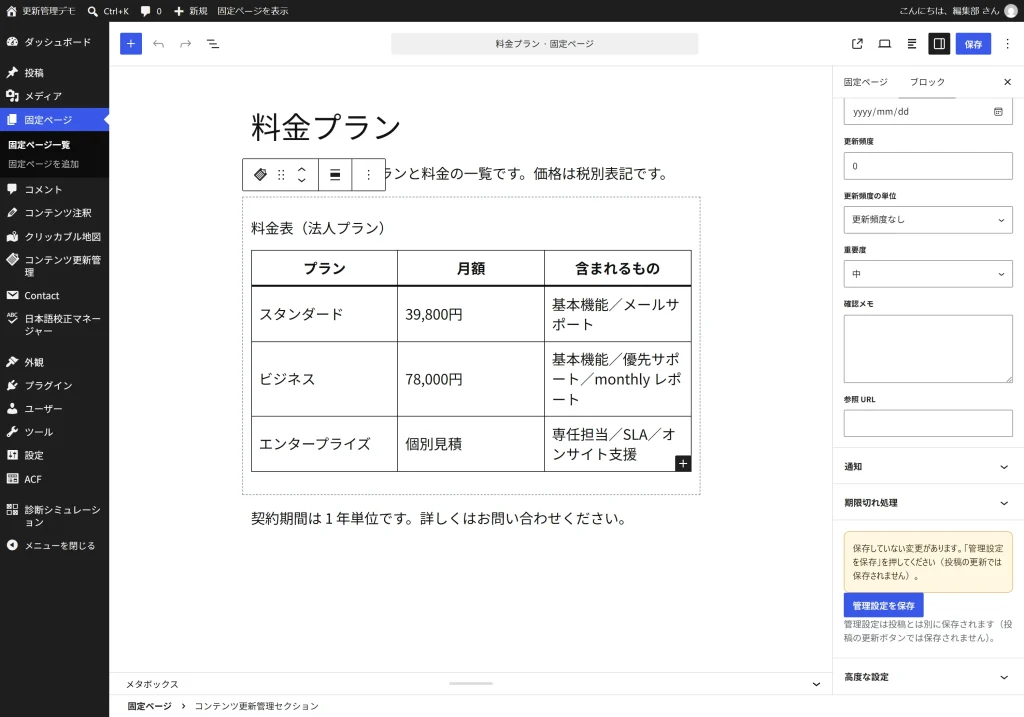Click the home icon in admin bar

(11, 11)
